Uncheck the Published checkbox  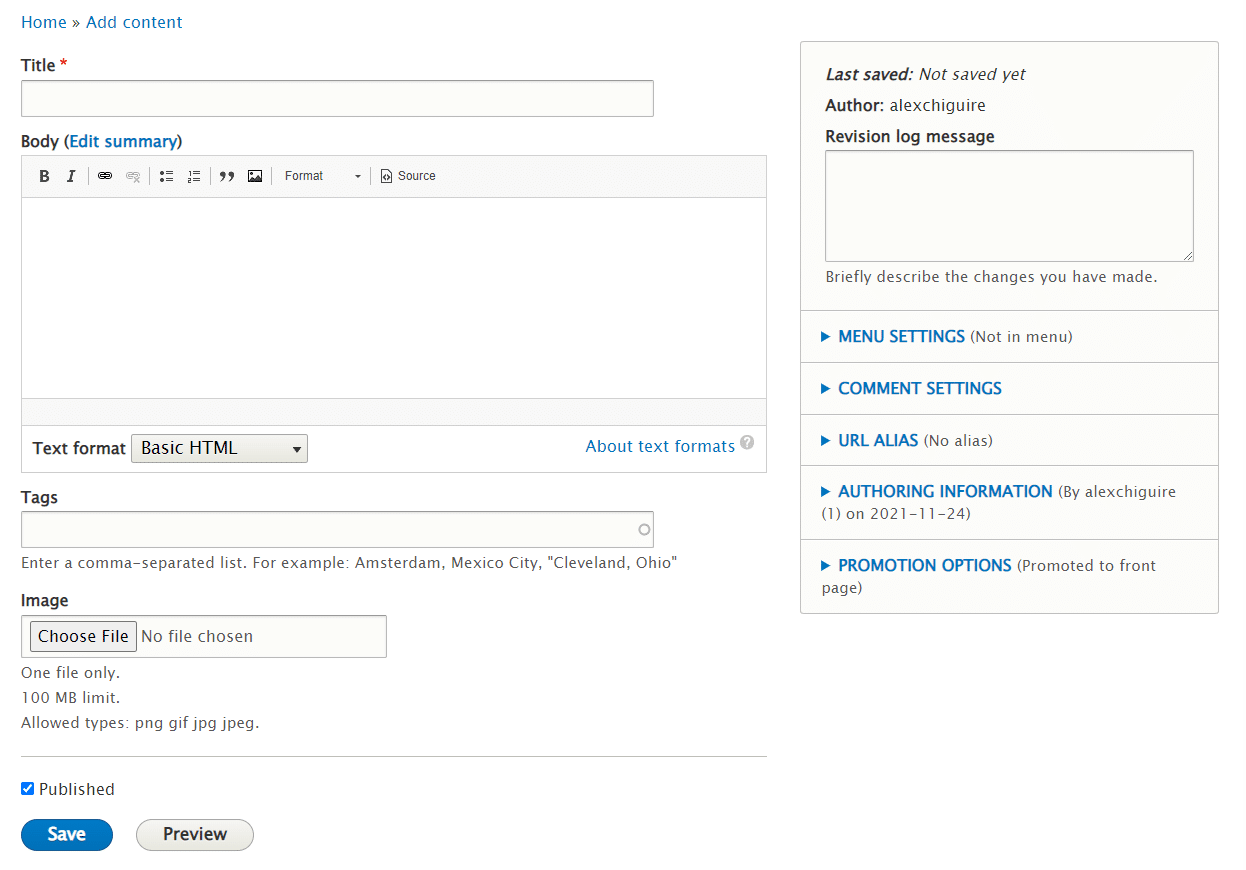tap(28, 789)
